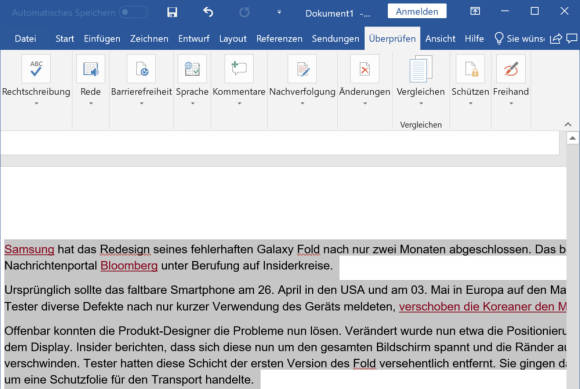Expand the Sprache dropdown arrow
Screen dimensions: 580x389
(192, 103)
